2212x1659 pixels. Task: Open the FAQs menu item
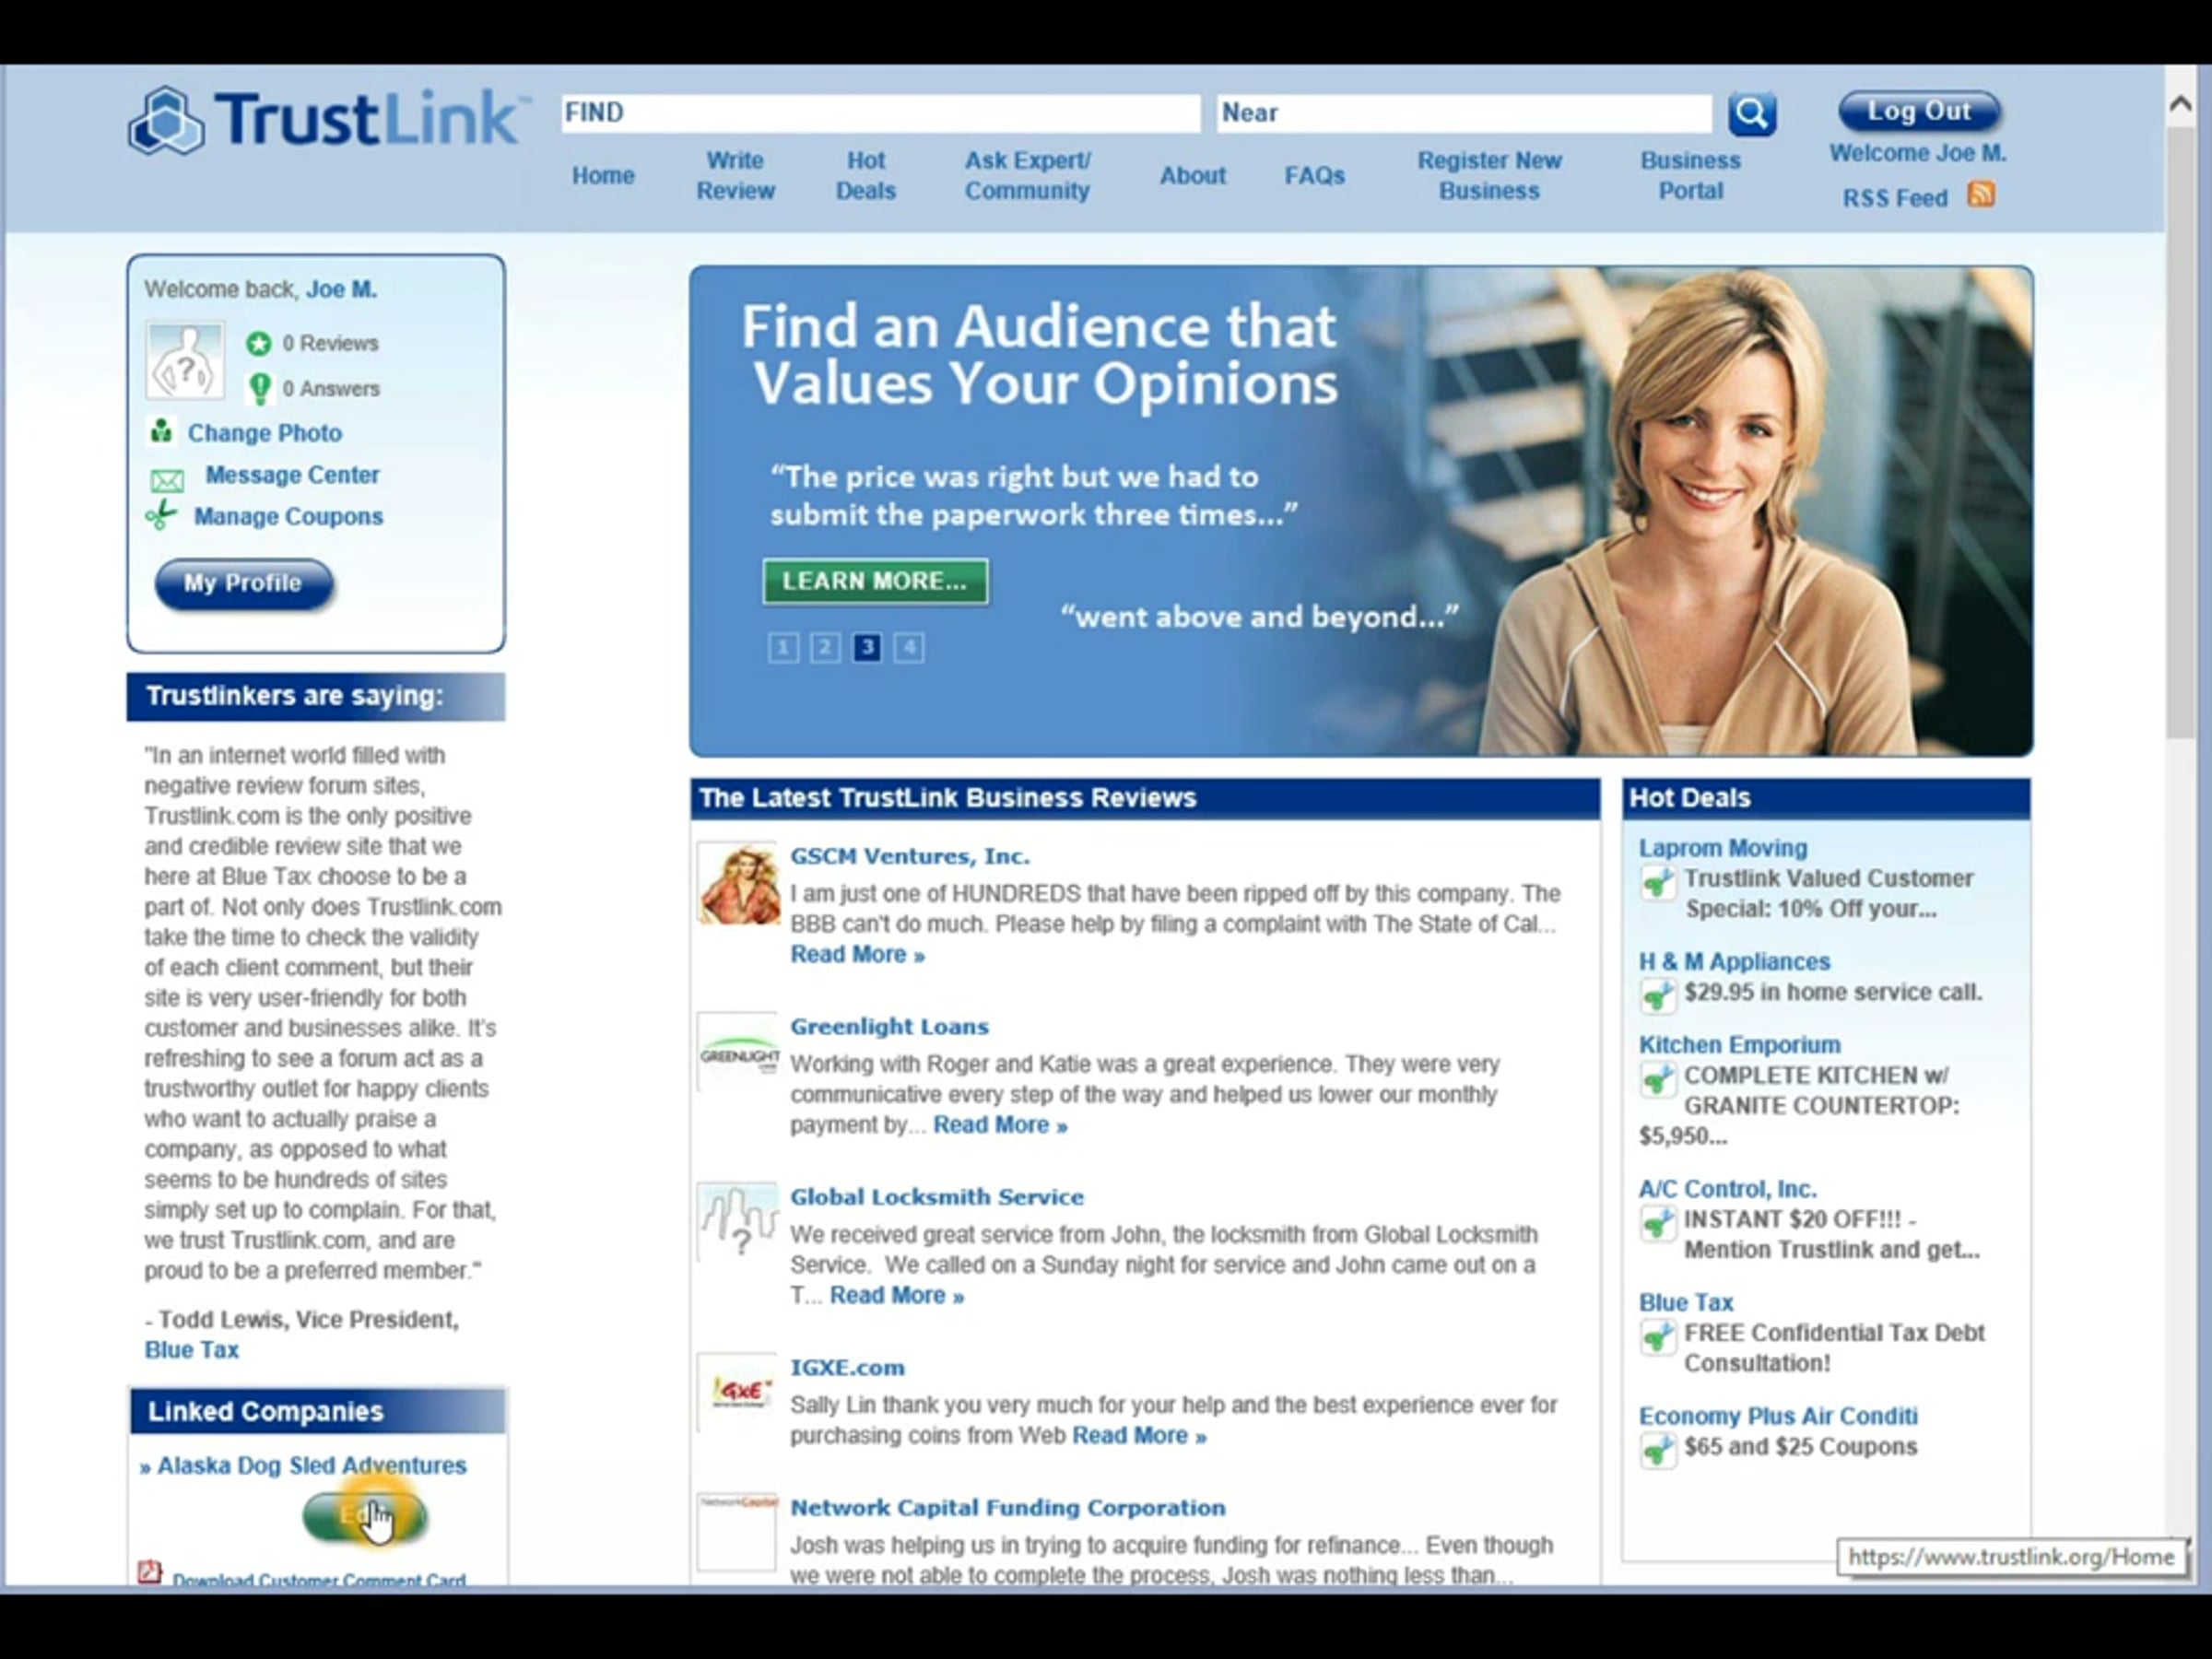[1314, 175]
